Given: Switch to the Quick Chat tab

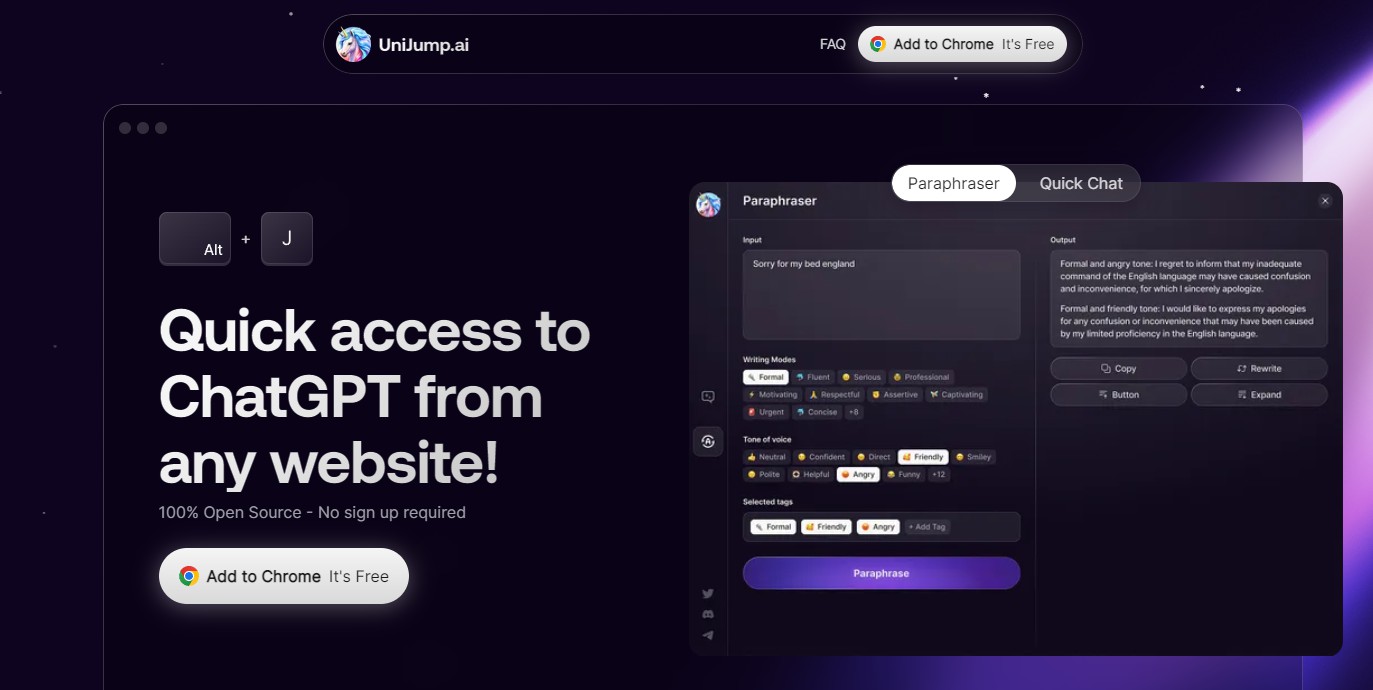Looking at the screenshot, I should click(x=1081, y=183).
